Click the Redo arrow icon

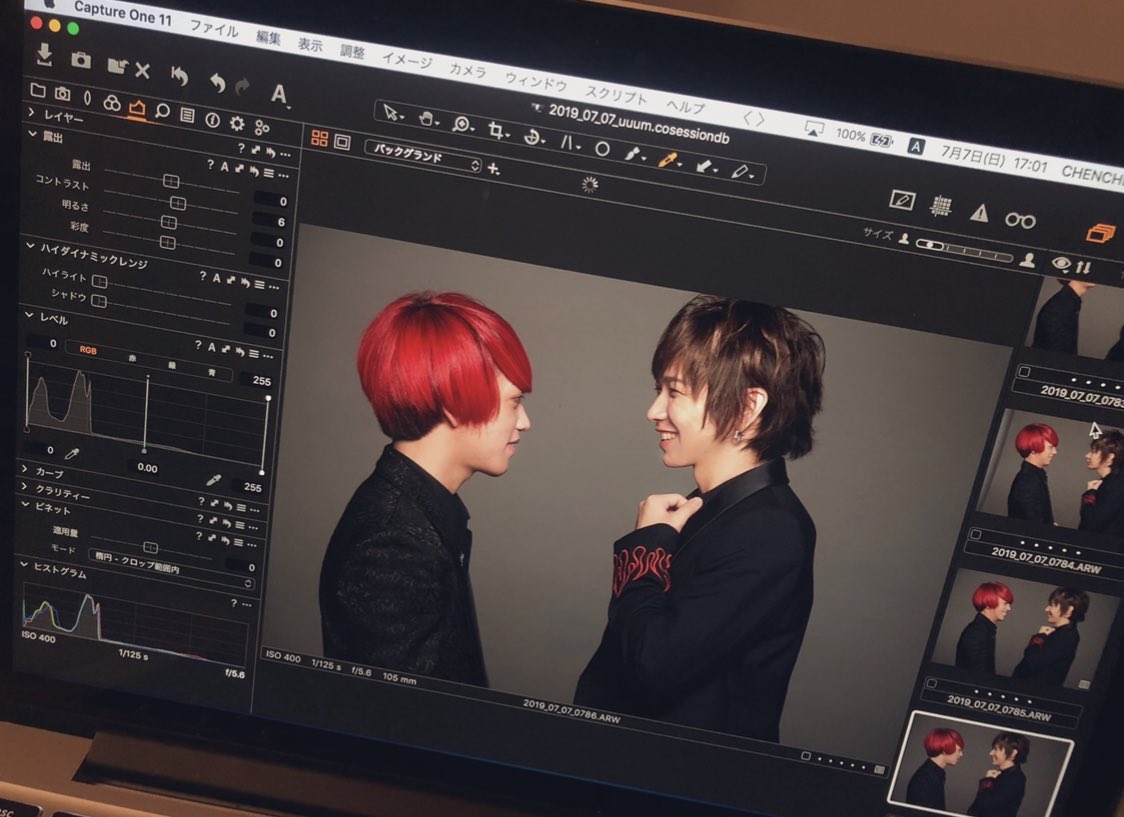click(242, 86)
